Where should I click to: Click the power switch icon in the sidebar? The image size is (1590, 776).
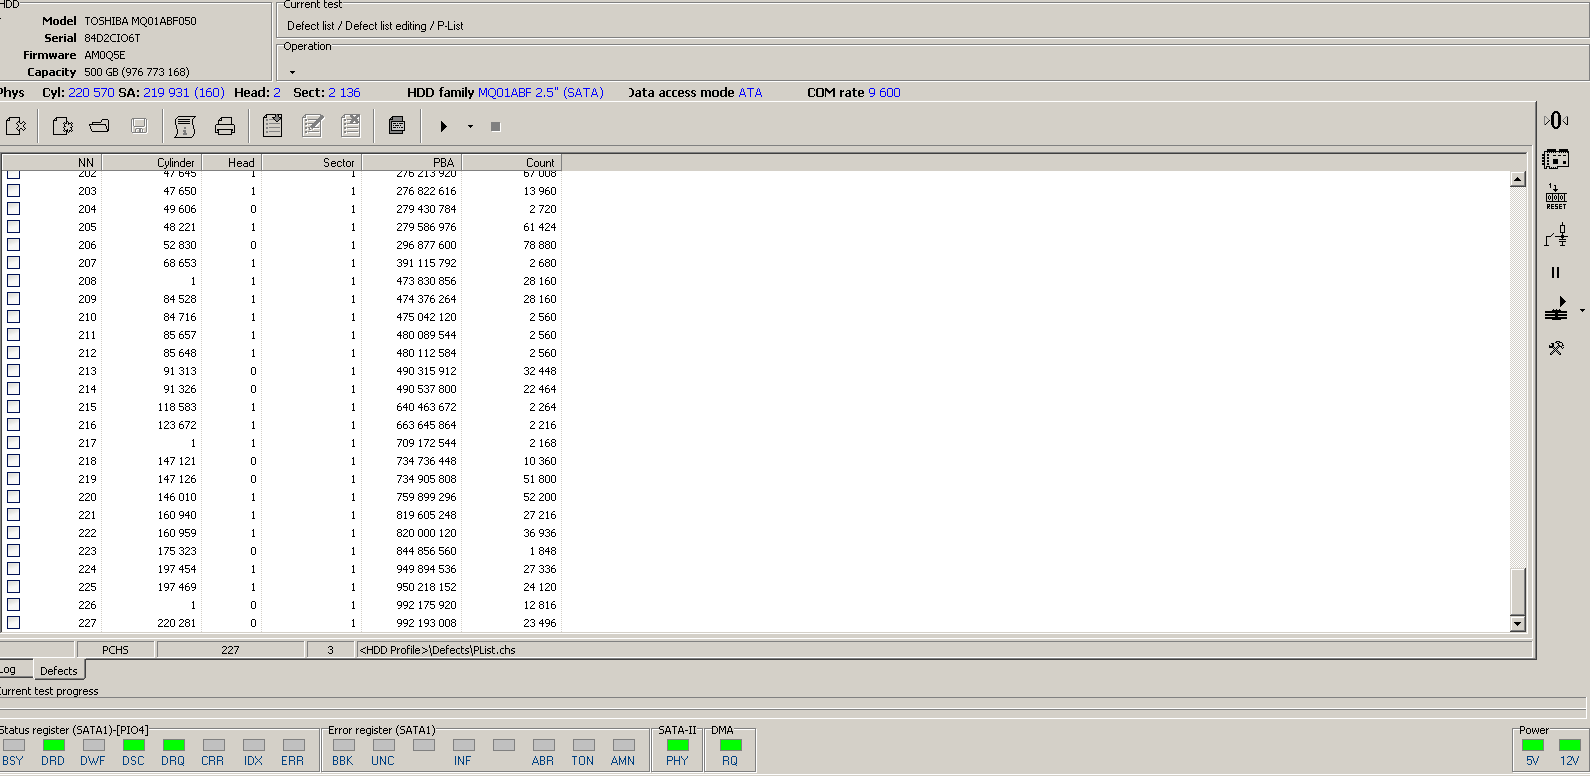1556,235
